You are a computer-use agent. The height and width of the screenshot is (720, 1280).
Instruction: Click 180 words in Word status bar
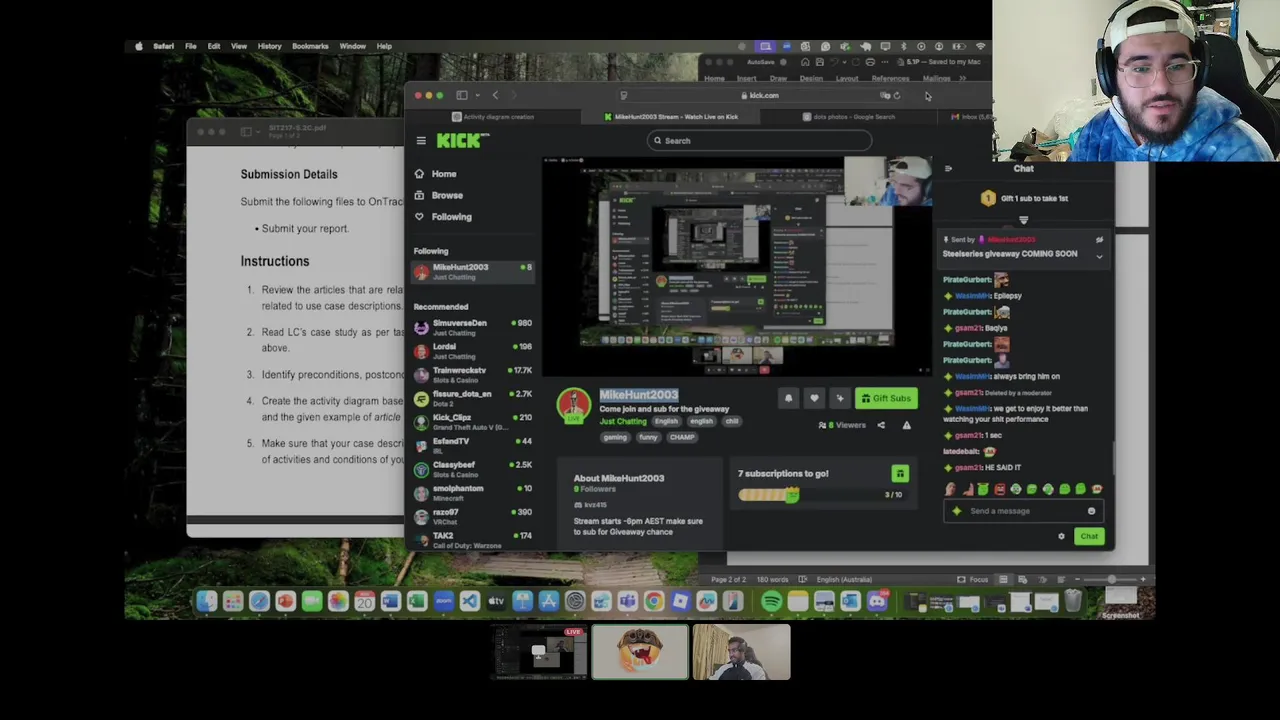point(773,580)
